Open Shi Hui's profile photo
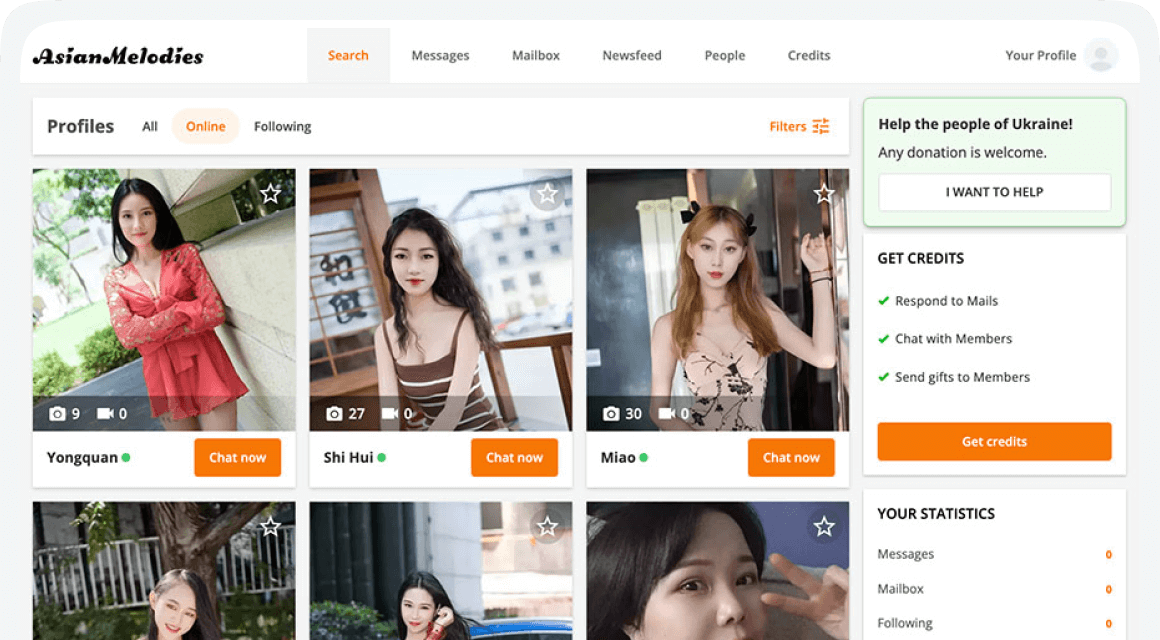The height and width of the screenshot is (640, 1160). 440,290
